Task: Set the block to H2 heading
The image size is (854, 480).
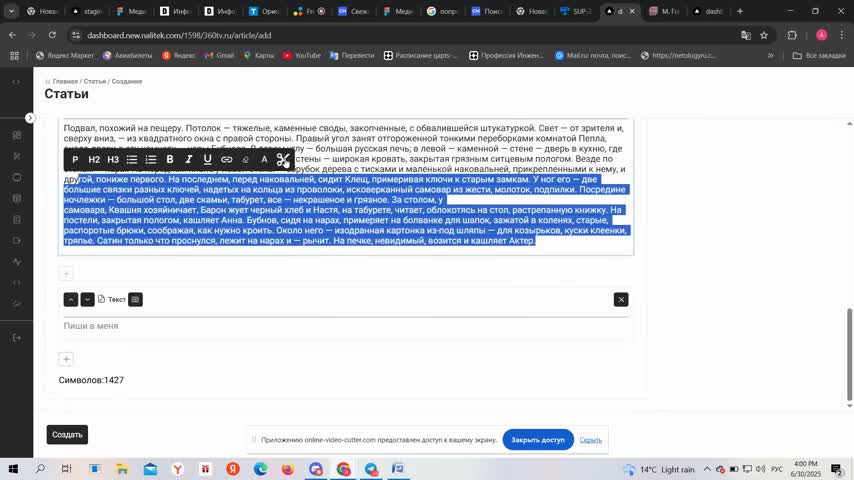Action: point(94,160)
